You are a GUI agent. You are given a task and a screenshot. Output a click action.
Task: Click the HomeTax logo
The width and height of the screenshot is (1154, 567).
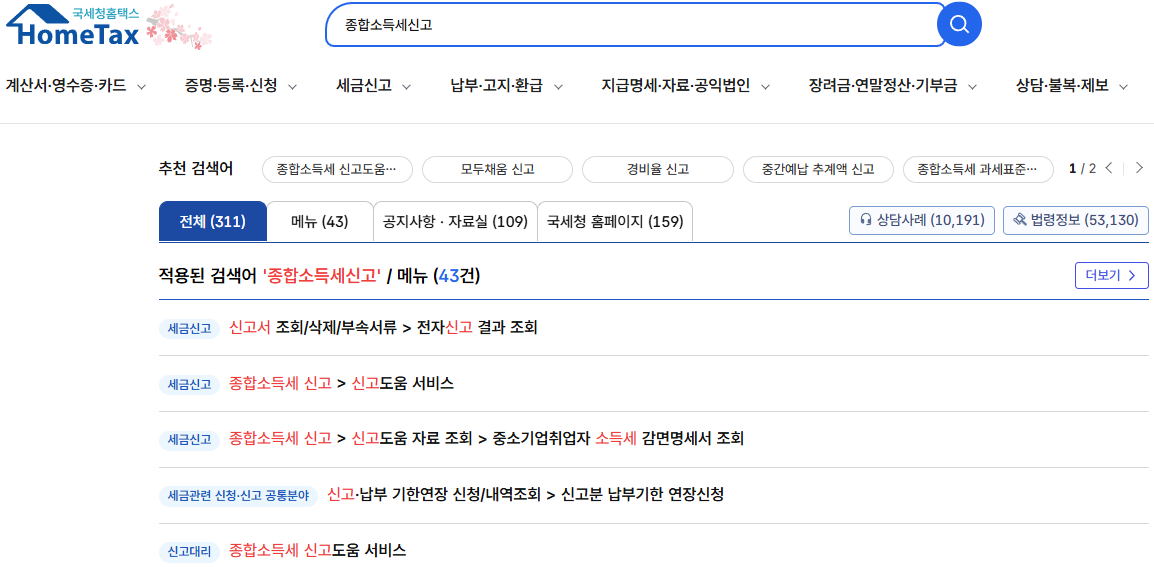(73, 25)
